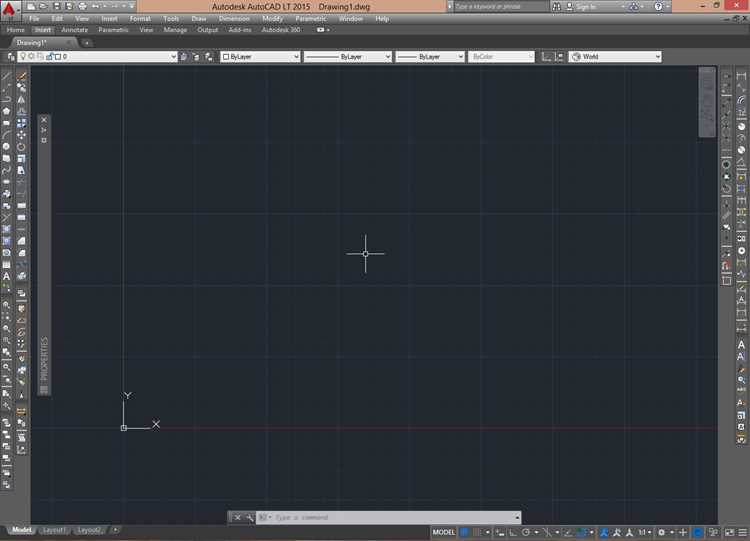Open the Autodesk 360 ribbon tab
This screenshot has height=541, width=750.
[281, 30]
